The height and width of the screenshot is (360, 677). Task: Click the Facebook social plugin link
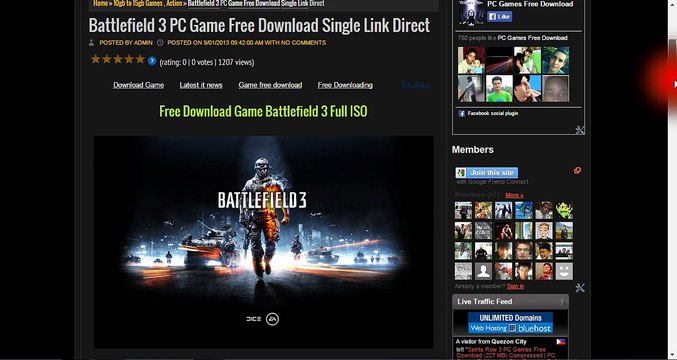[493, 114]
